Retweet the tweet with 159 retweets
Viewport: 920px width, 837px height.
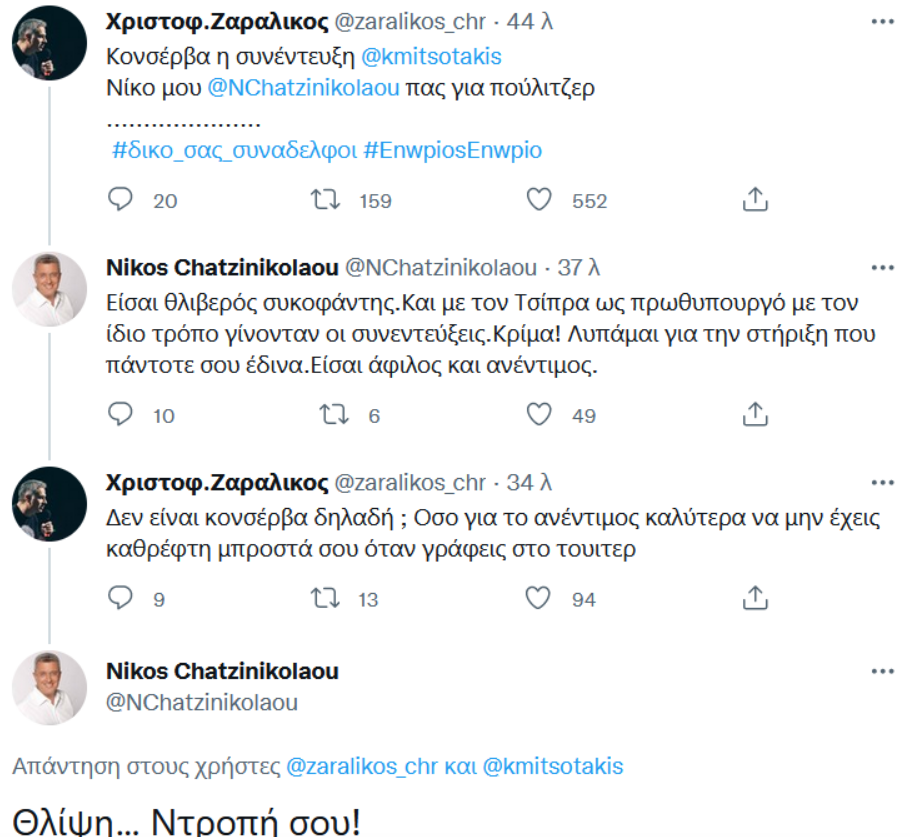326,200
